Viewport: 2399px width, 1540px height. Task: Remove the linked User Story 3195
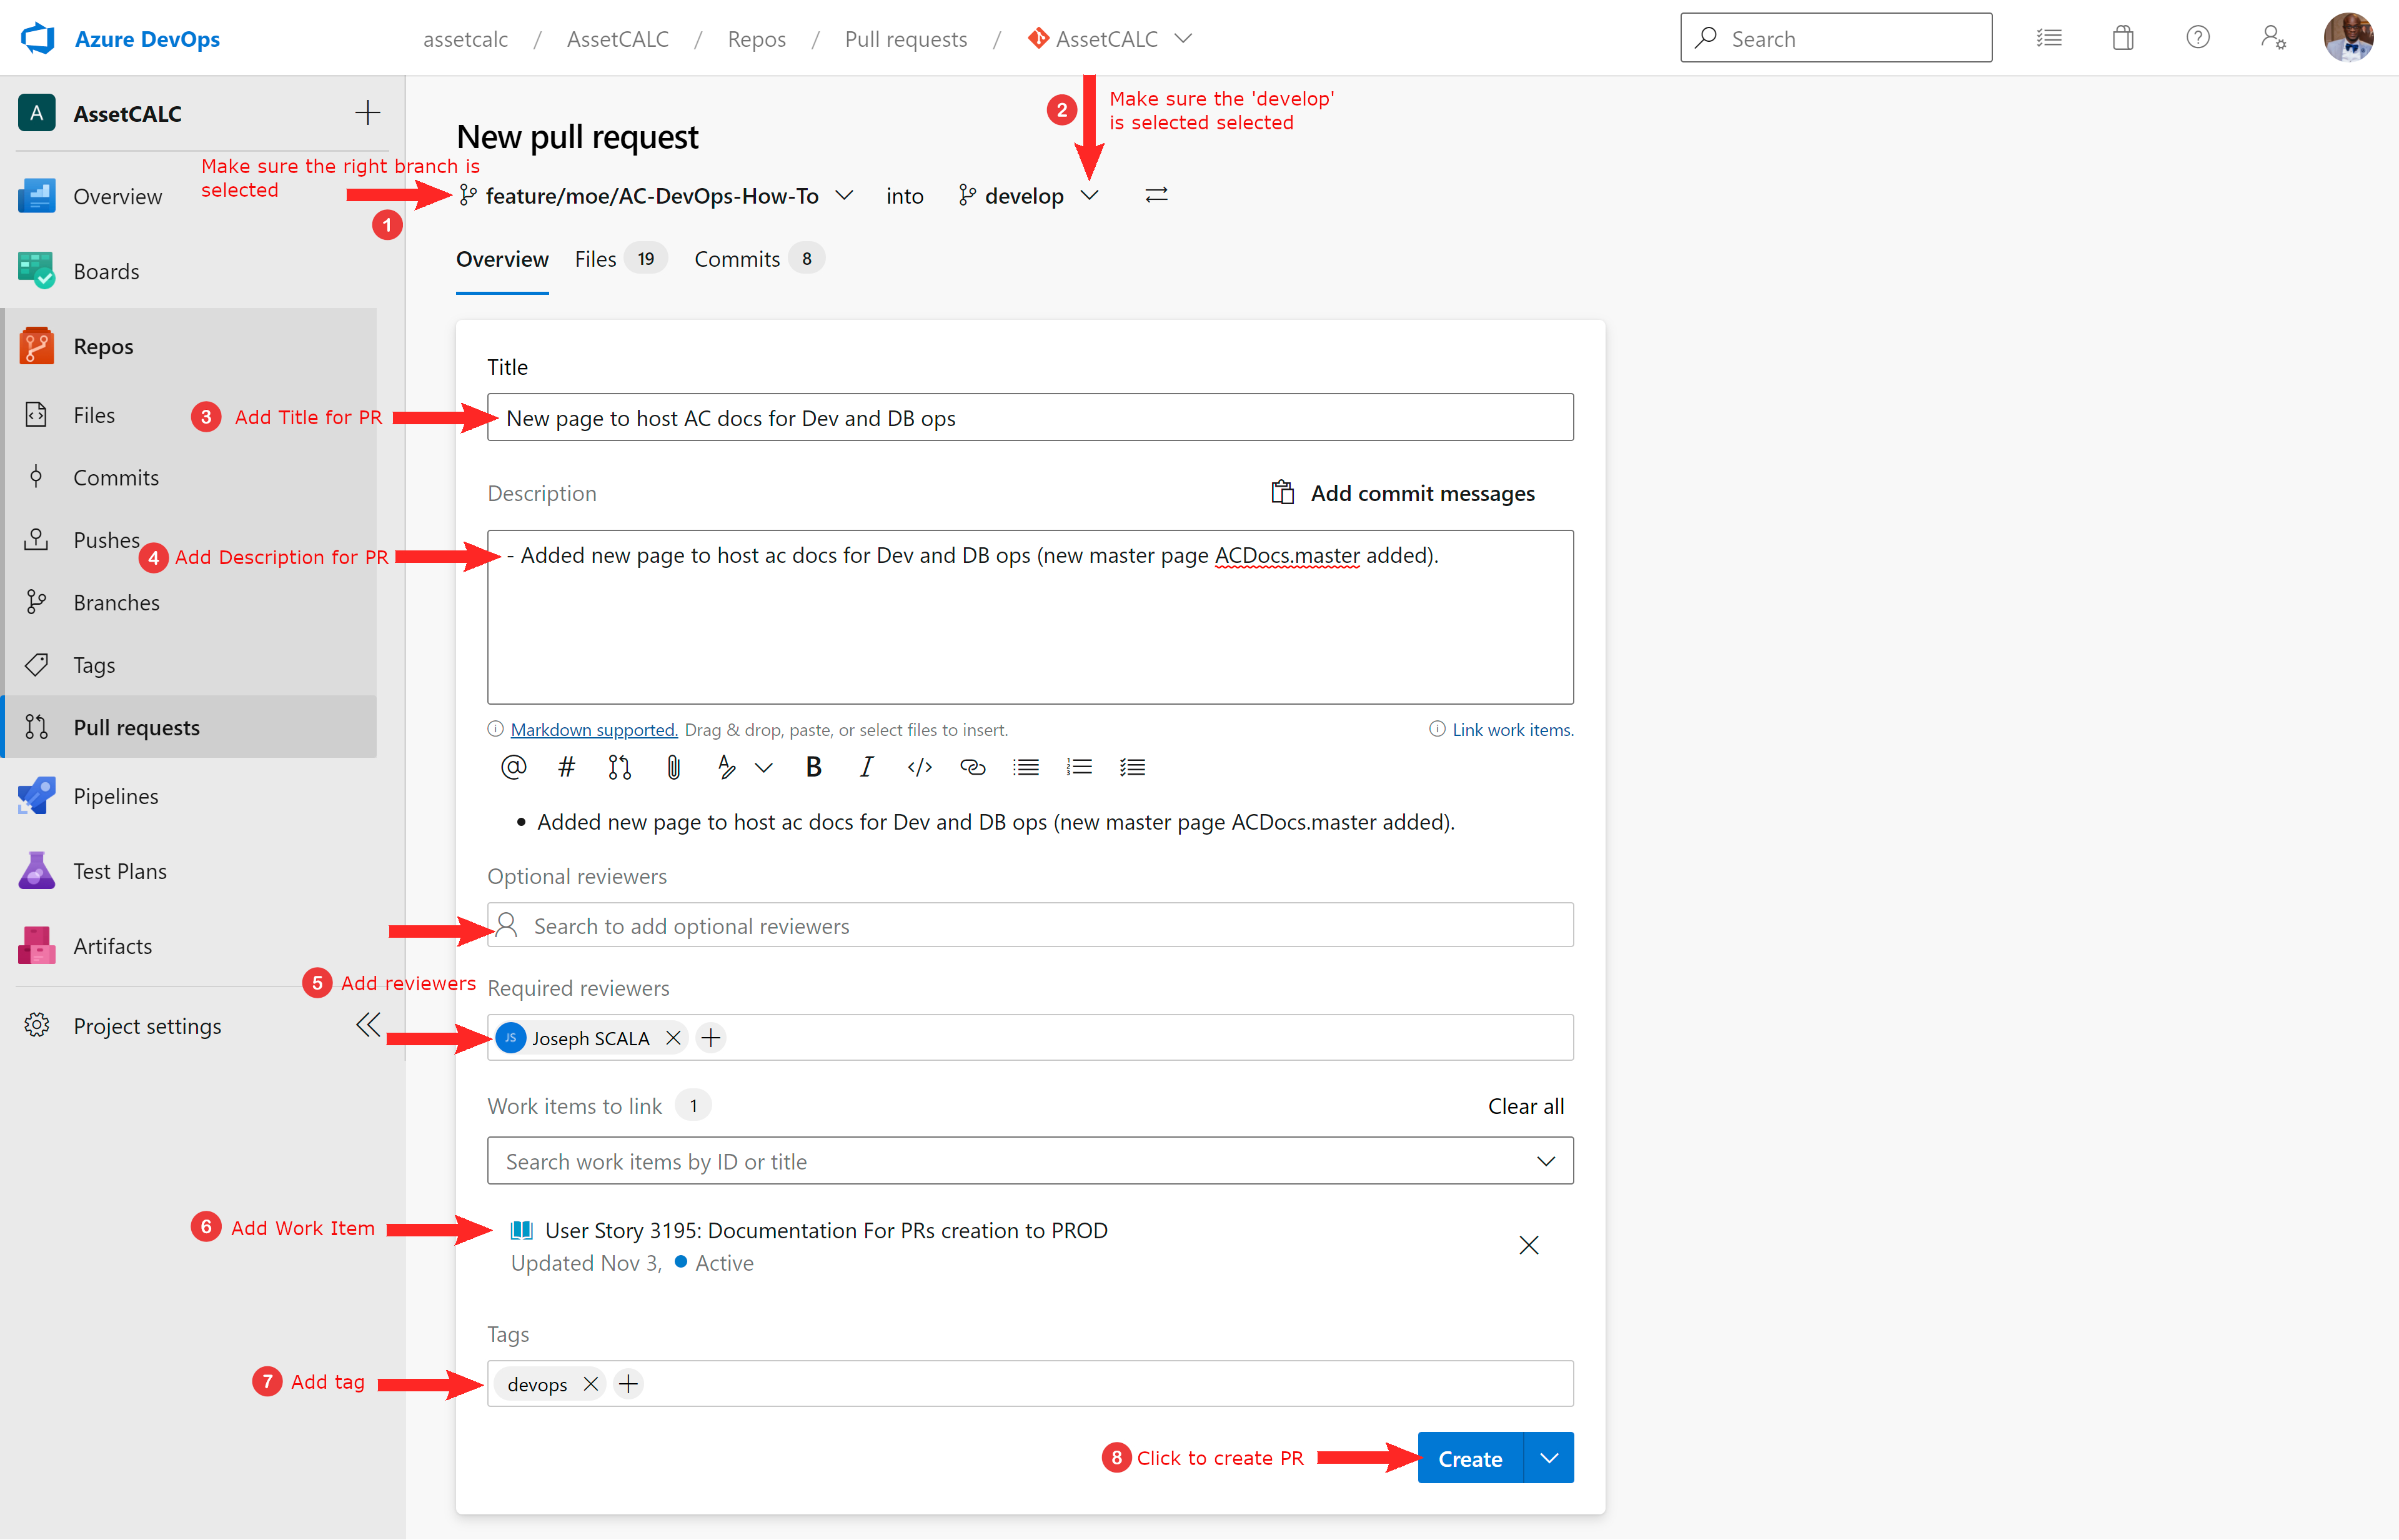[x=1528, y=1245]
